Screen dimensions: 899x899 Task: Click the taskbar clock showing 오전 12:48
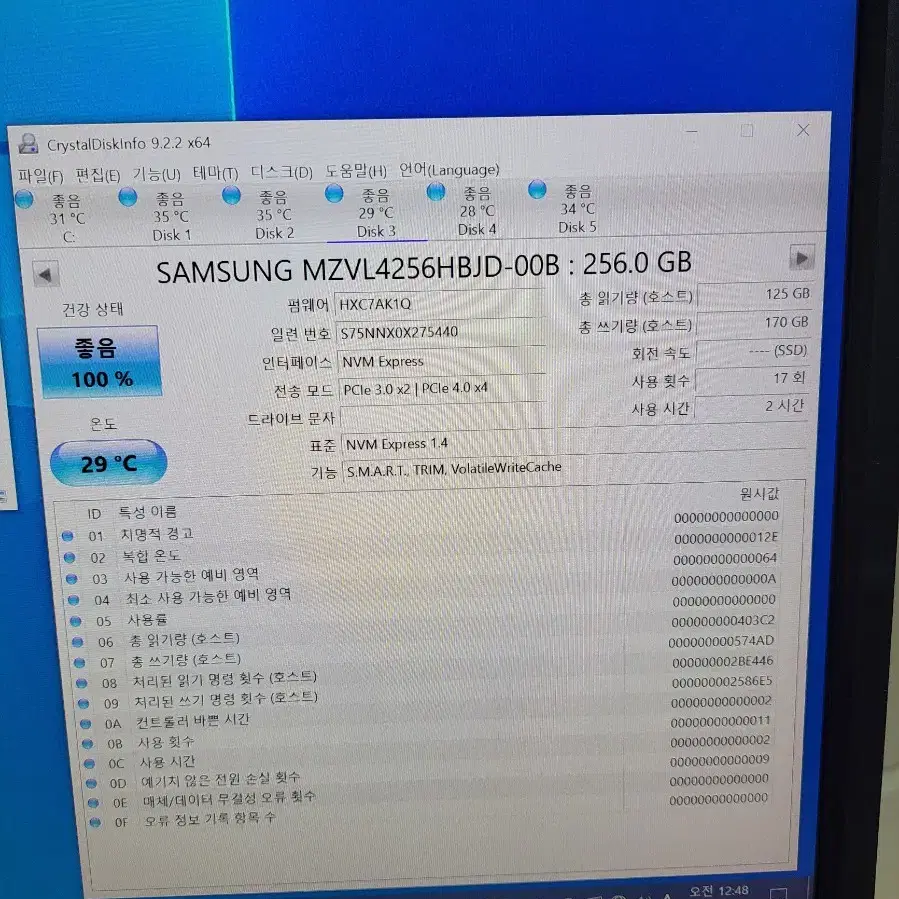[x=718, y=891]
